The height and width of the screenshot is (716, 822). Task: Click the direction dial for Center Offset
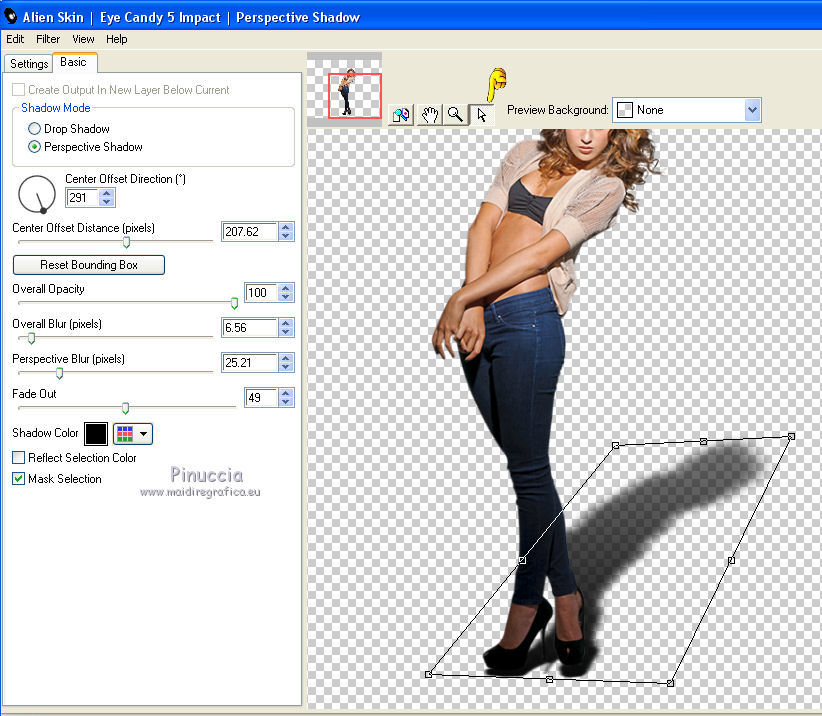coord(37,194)
